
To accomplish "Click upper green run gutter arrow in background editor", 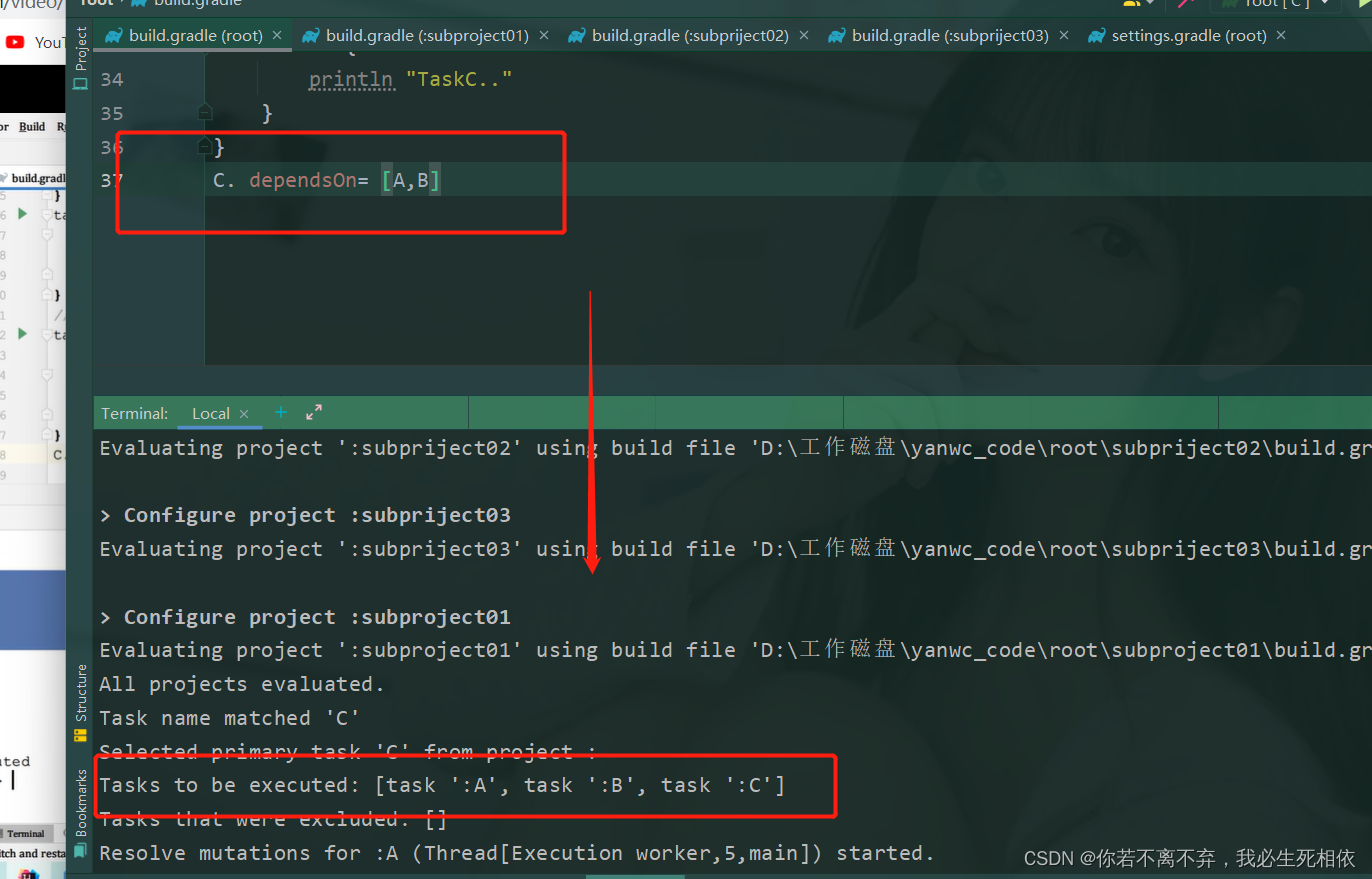I will click(23, 214).
